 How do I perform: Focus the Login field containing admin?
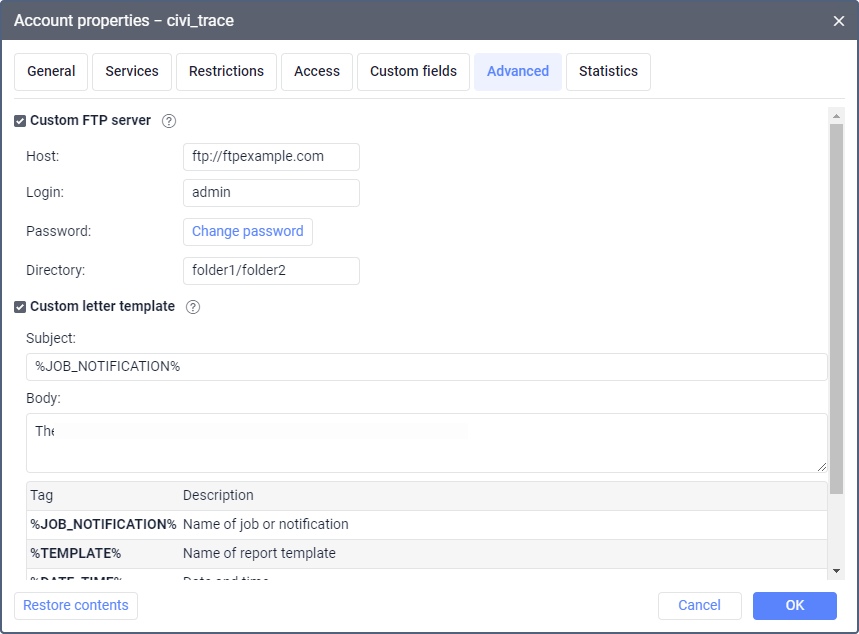271,193
